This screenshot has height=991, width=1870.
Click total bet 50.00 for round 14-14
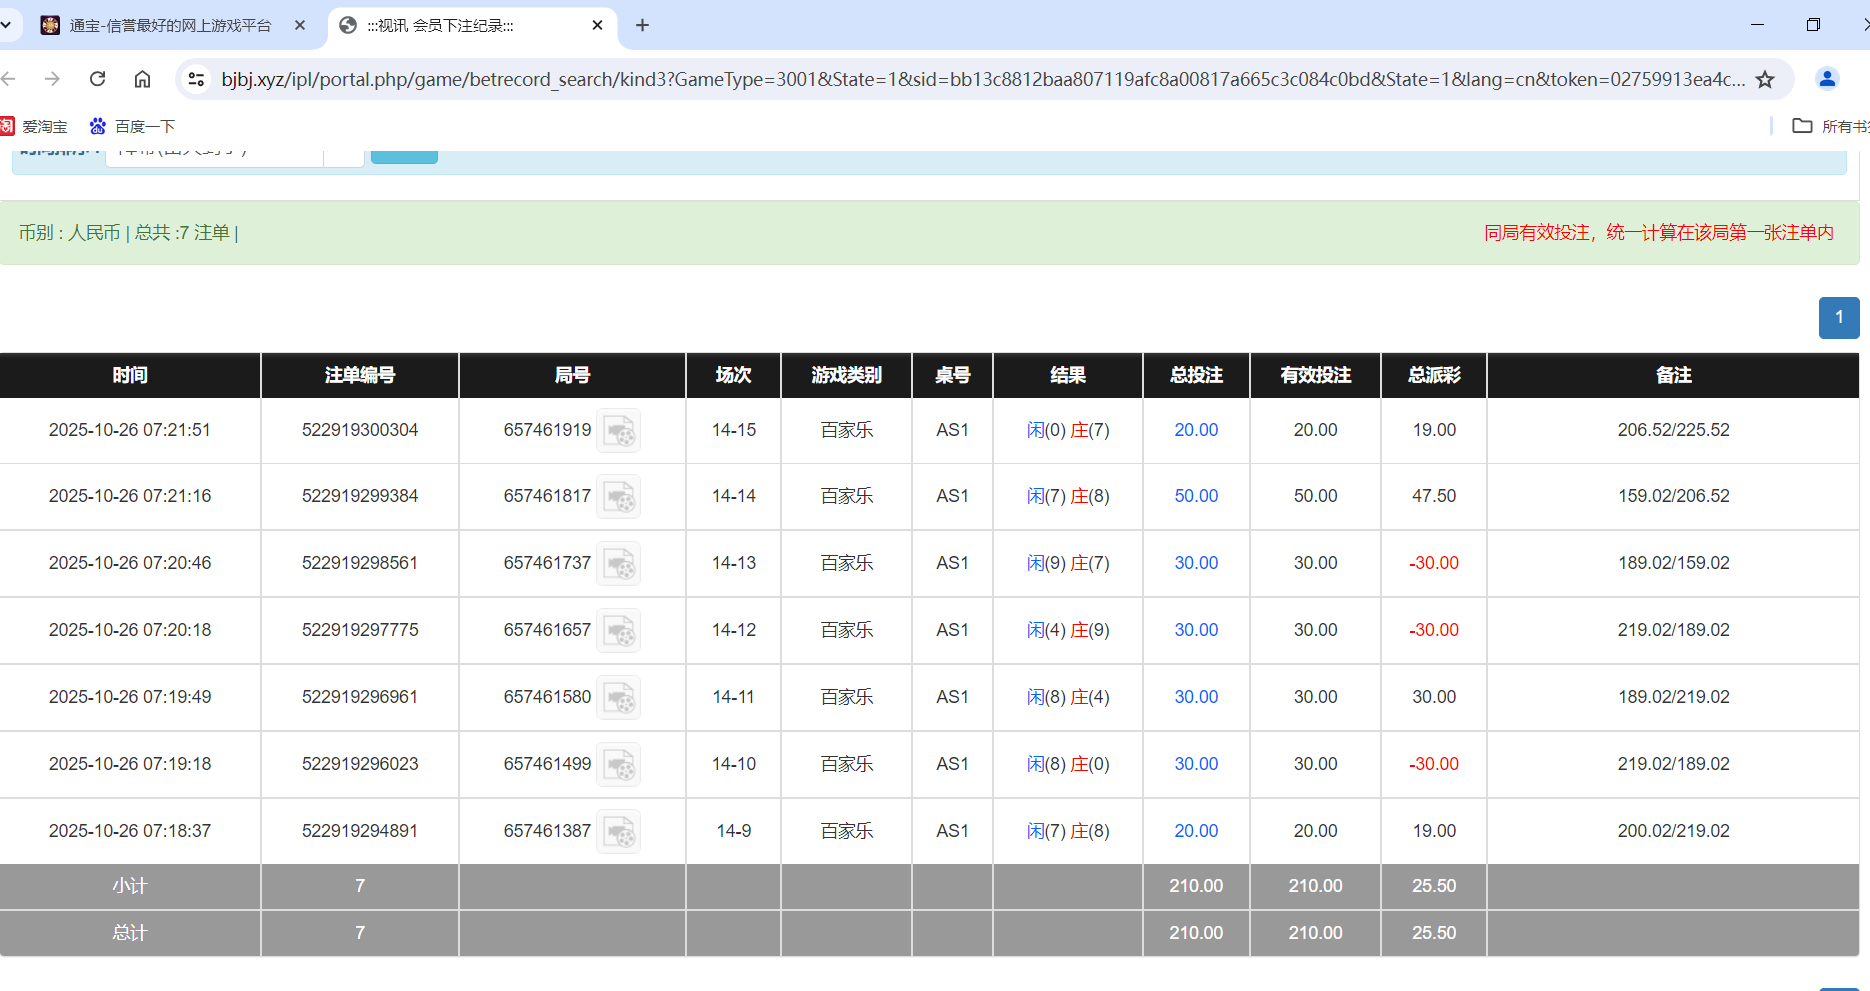coord(1195,496)
